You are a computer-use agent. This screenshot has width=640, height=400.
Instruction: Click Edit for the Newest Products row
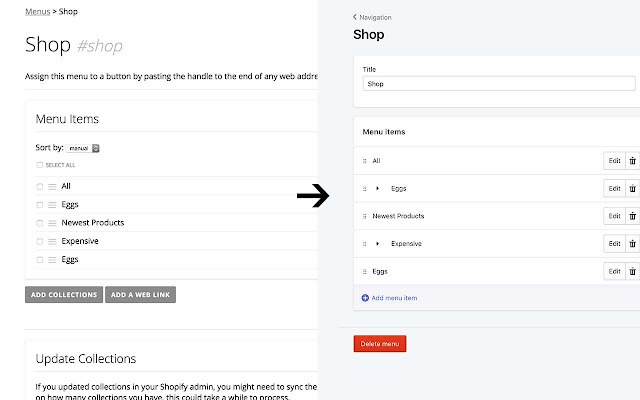click(614, 216)
